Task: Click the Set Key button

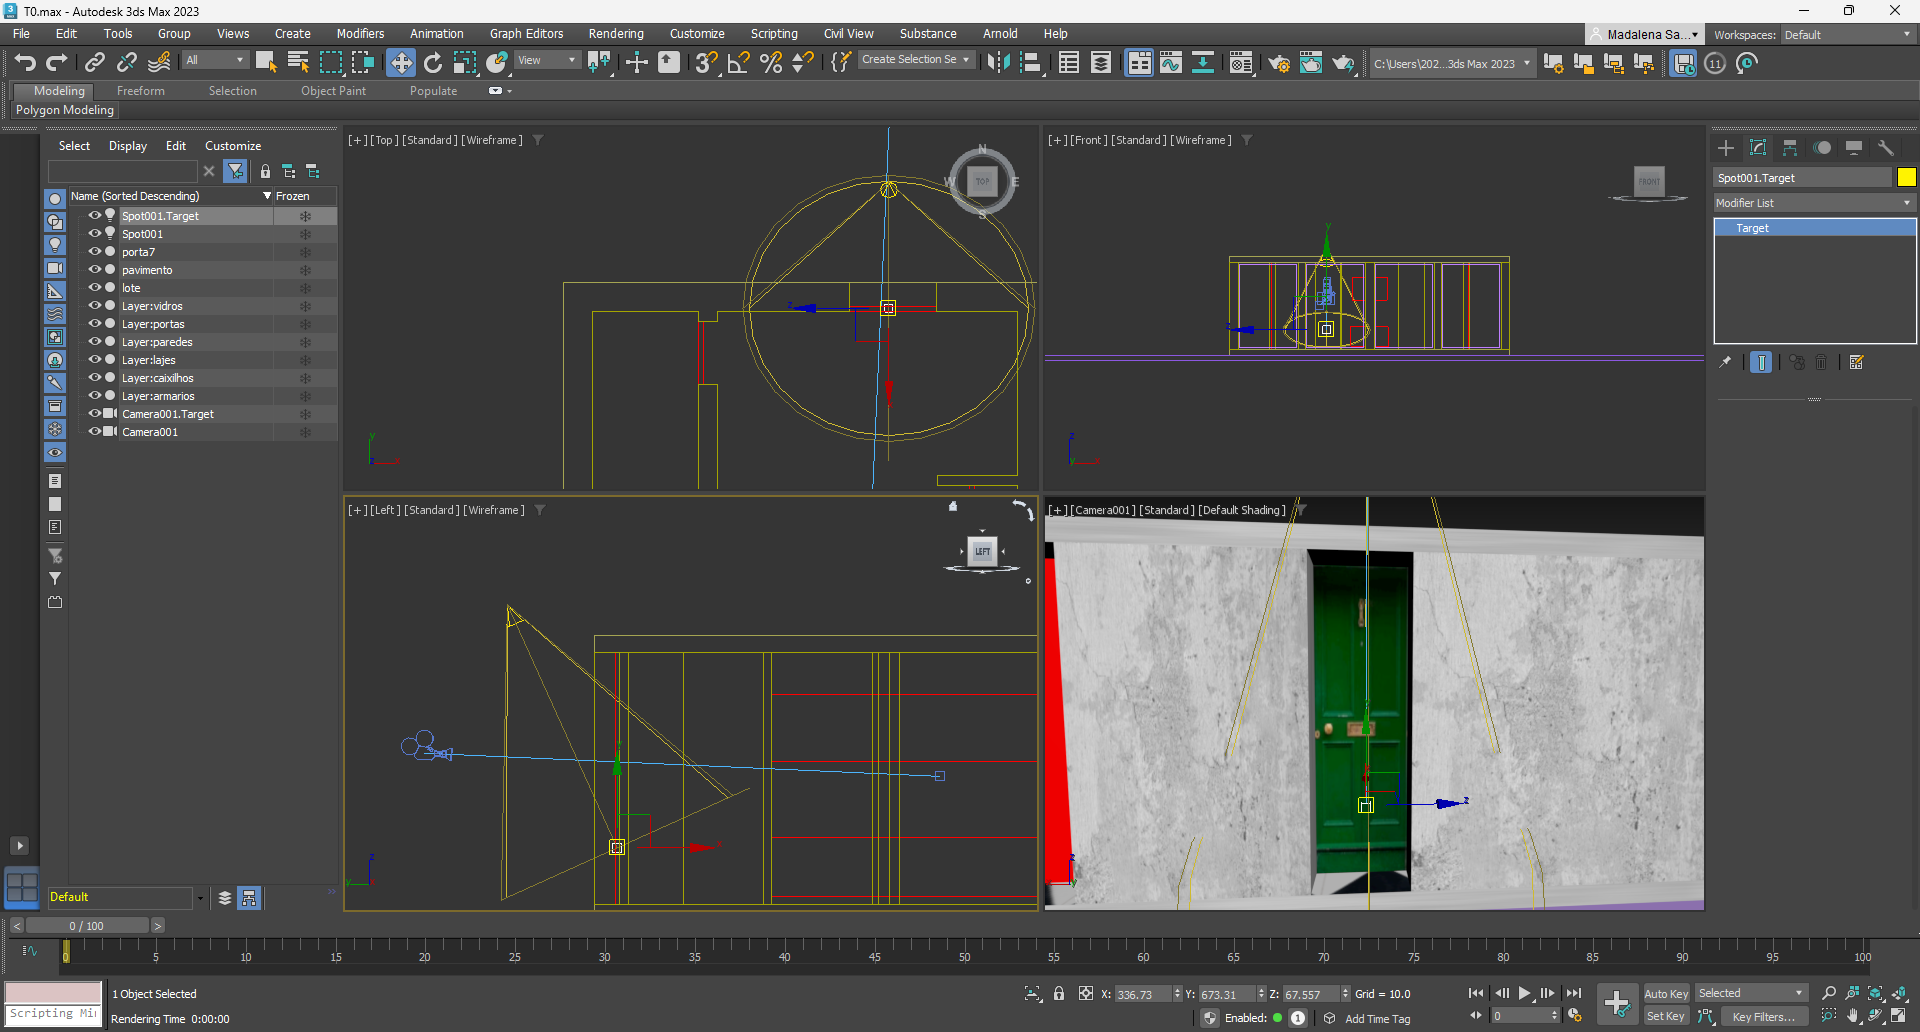Action: point(1665,1016)
